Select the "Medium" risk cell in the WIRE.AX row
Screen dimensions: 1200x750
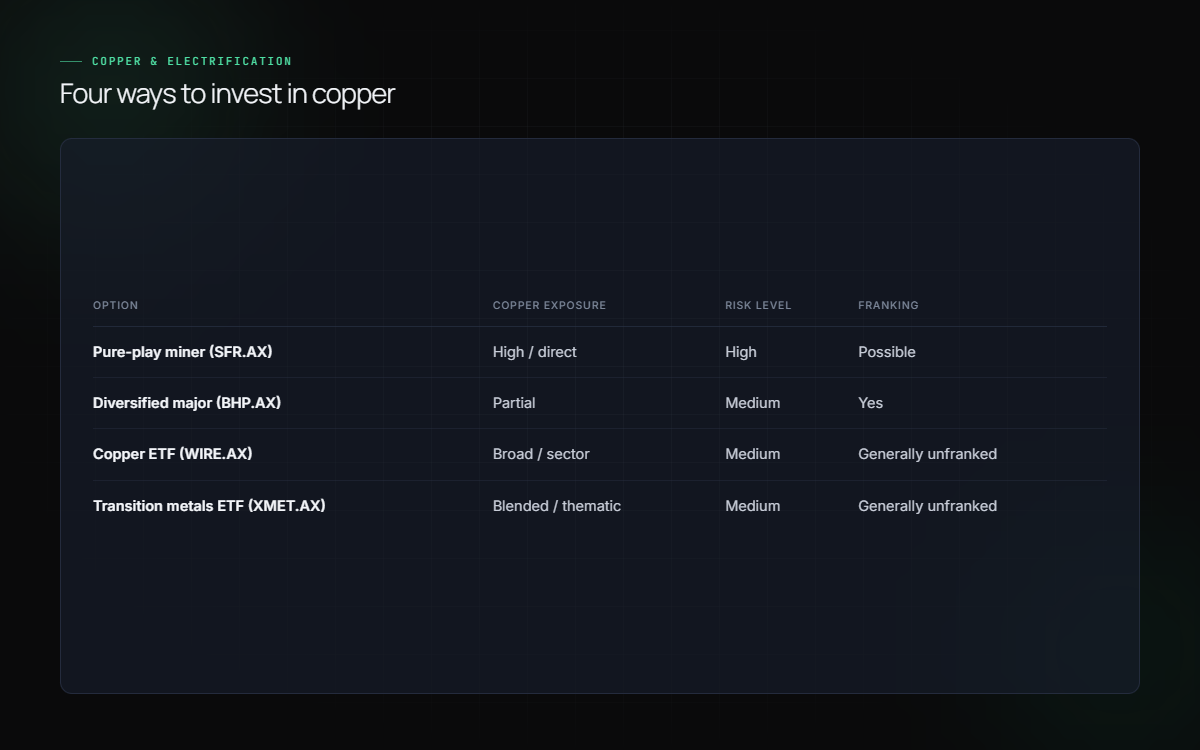click(x=753, y=454)
